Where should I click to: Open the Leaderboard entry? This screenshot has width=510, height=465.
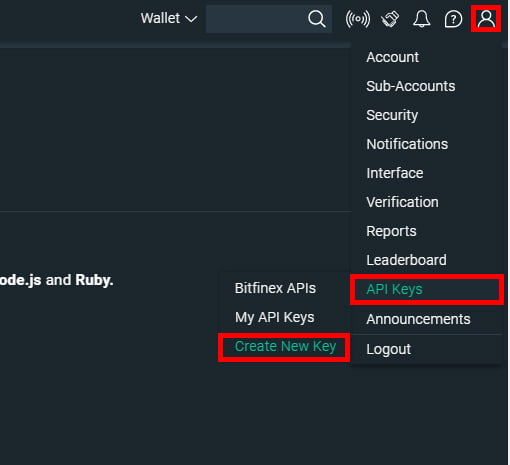tap(406, 260)
